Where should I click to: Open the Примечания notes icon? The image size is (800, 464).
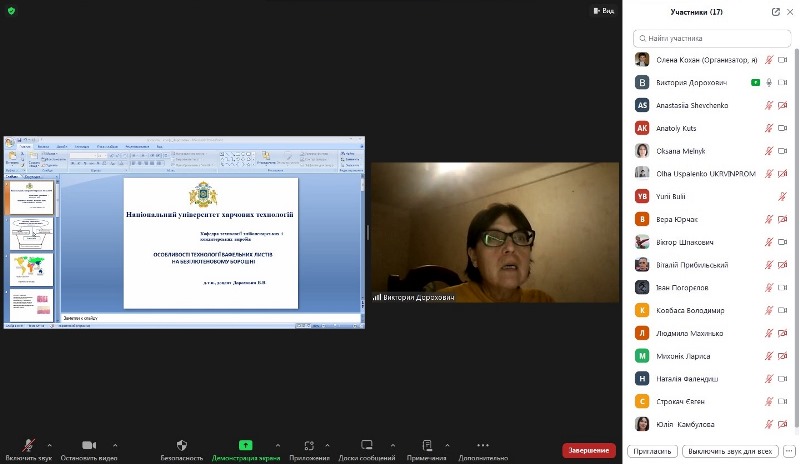point(427,445)
